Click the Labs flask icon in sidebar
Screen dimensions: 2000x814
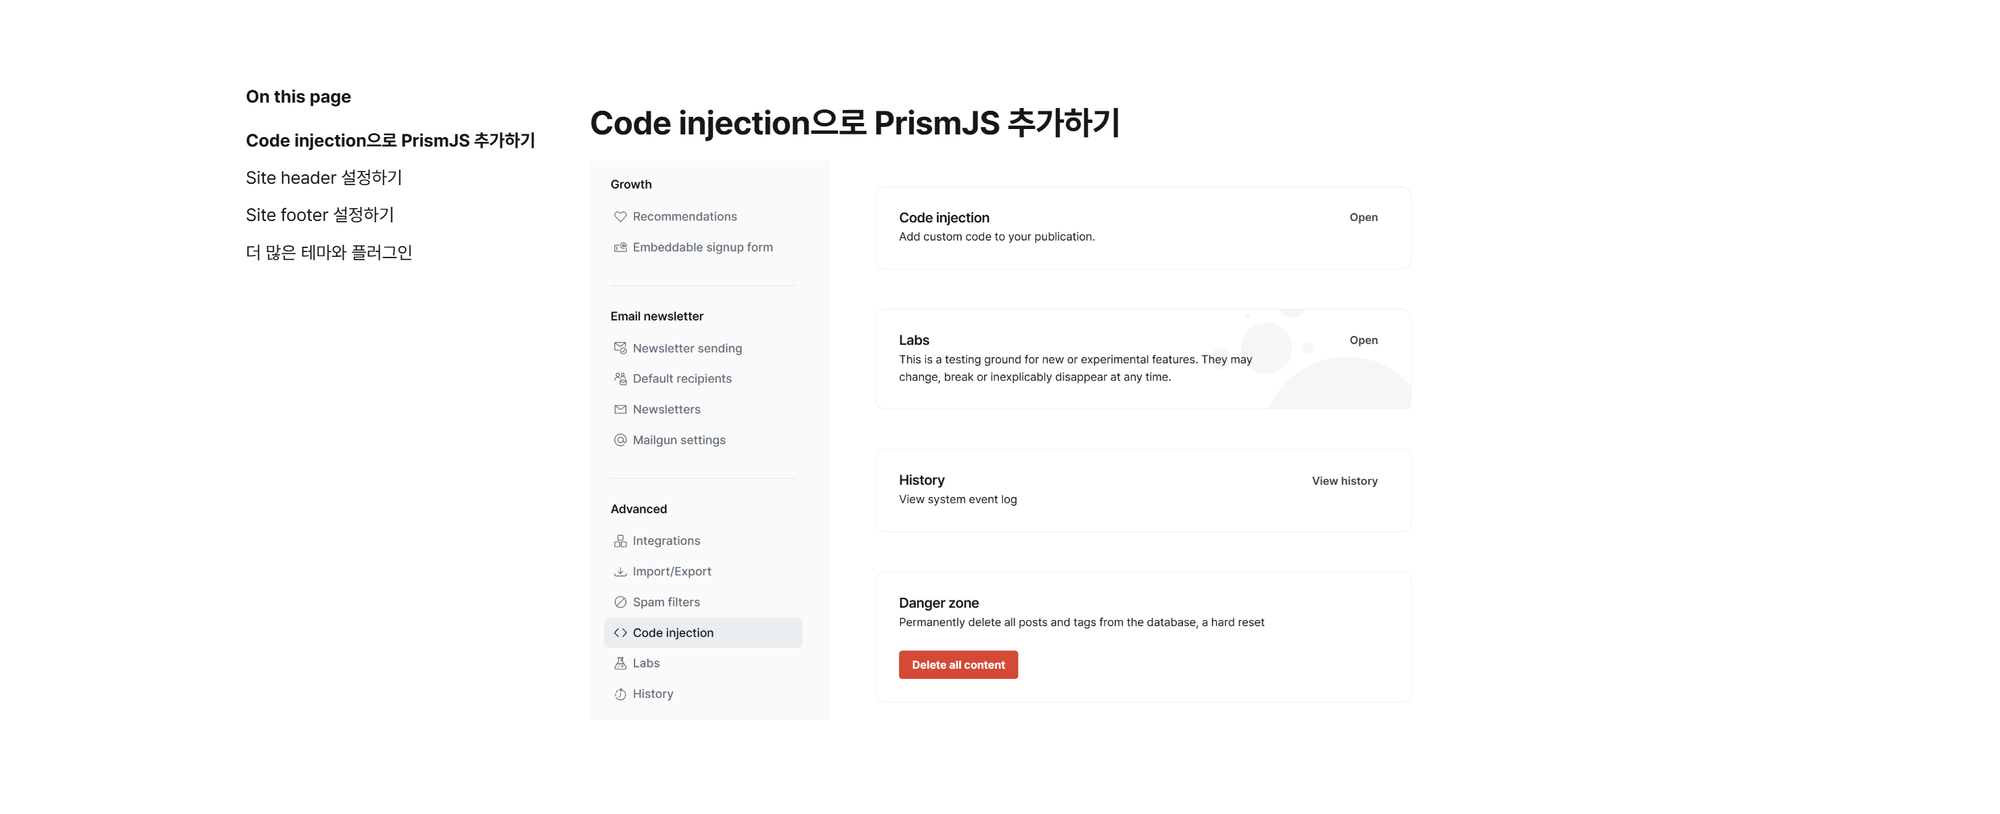coord(620,663)
